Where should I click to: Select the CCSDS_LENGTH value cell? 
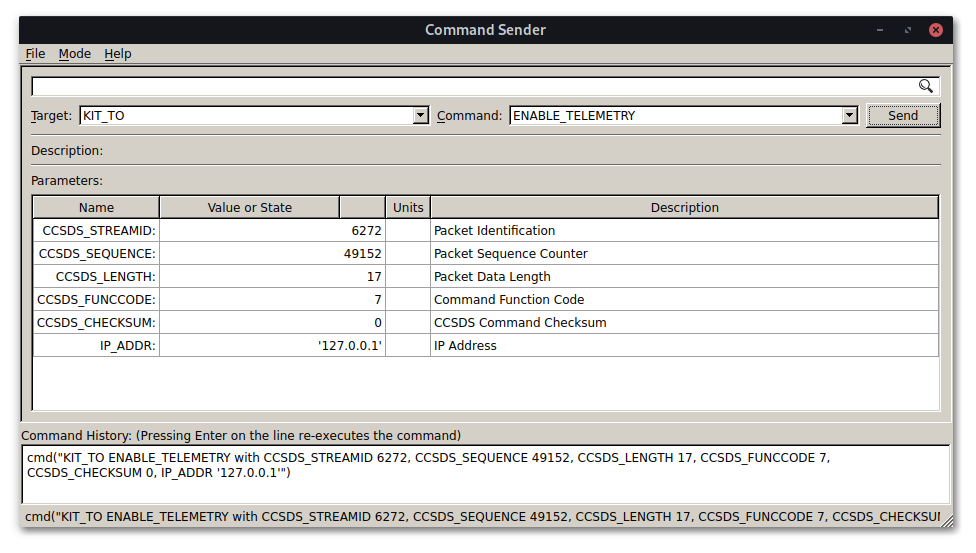coord(272,277)
